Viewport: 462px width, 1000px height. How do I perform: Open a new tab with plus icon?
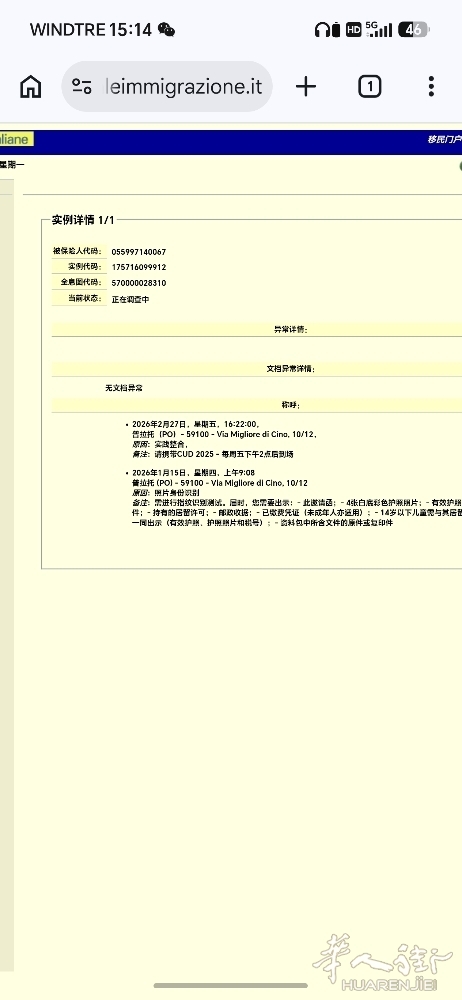[306, 86]
